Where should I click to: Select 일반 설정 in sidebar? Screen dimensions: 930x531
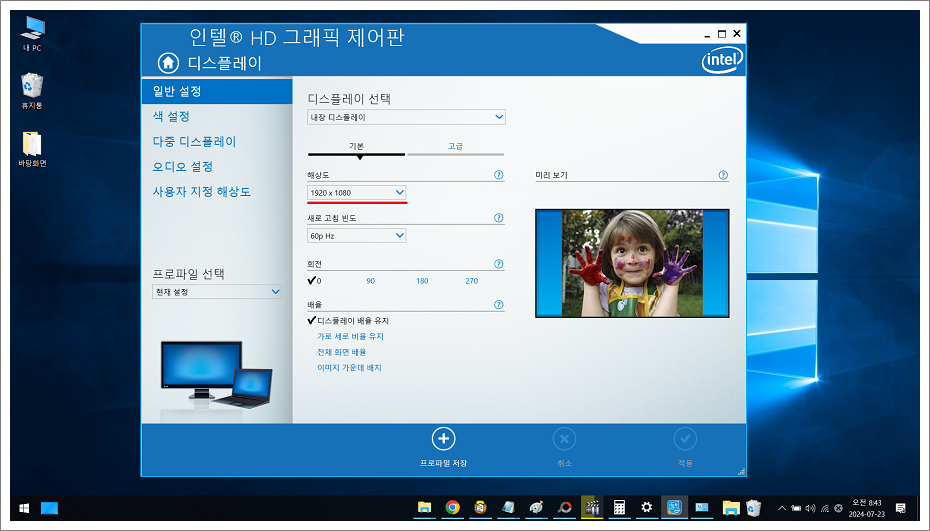[217, 91]
